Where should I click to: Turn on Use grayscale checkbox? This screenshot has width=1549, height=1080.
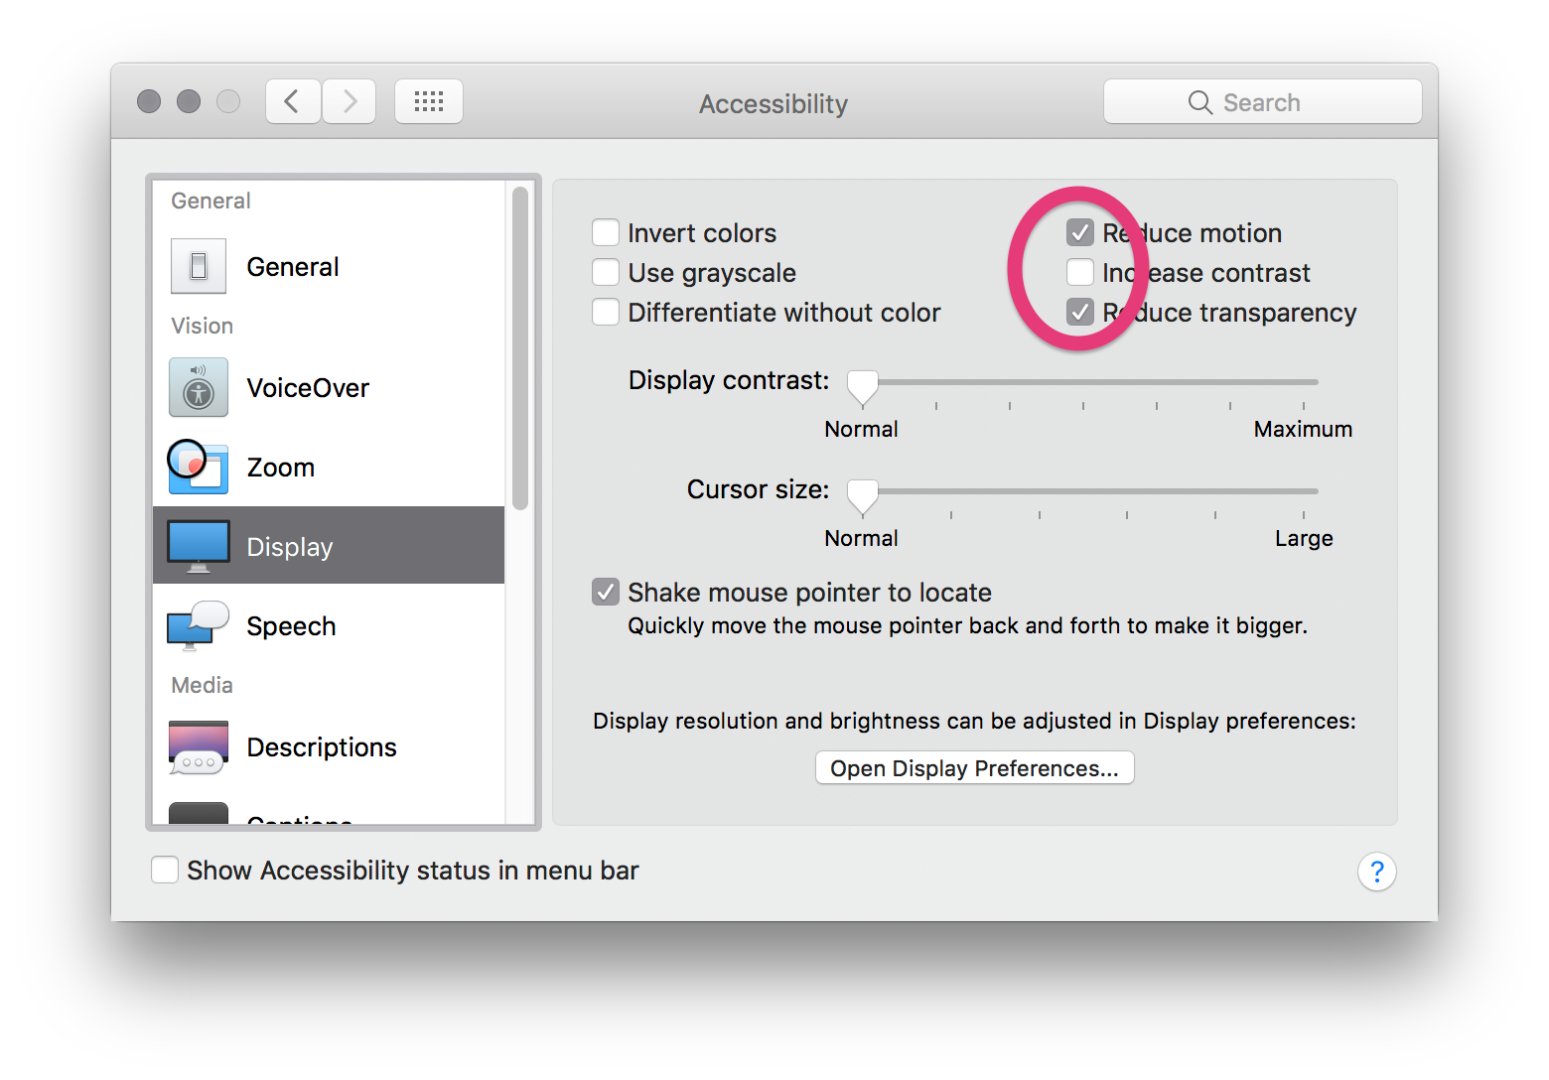point(605,273)
